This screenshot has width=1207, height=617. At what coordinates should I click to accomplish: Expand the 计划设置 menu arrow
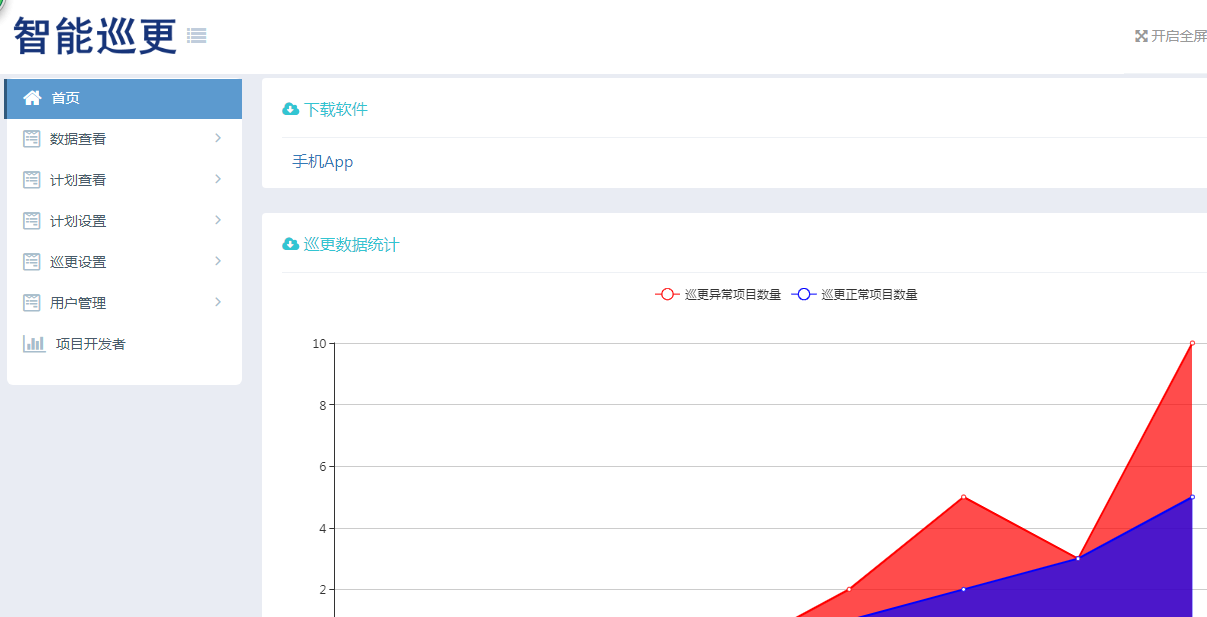coord(218,220)
